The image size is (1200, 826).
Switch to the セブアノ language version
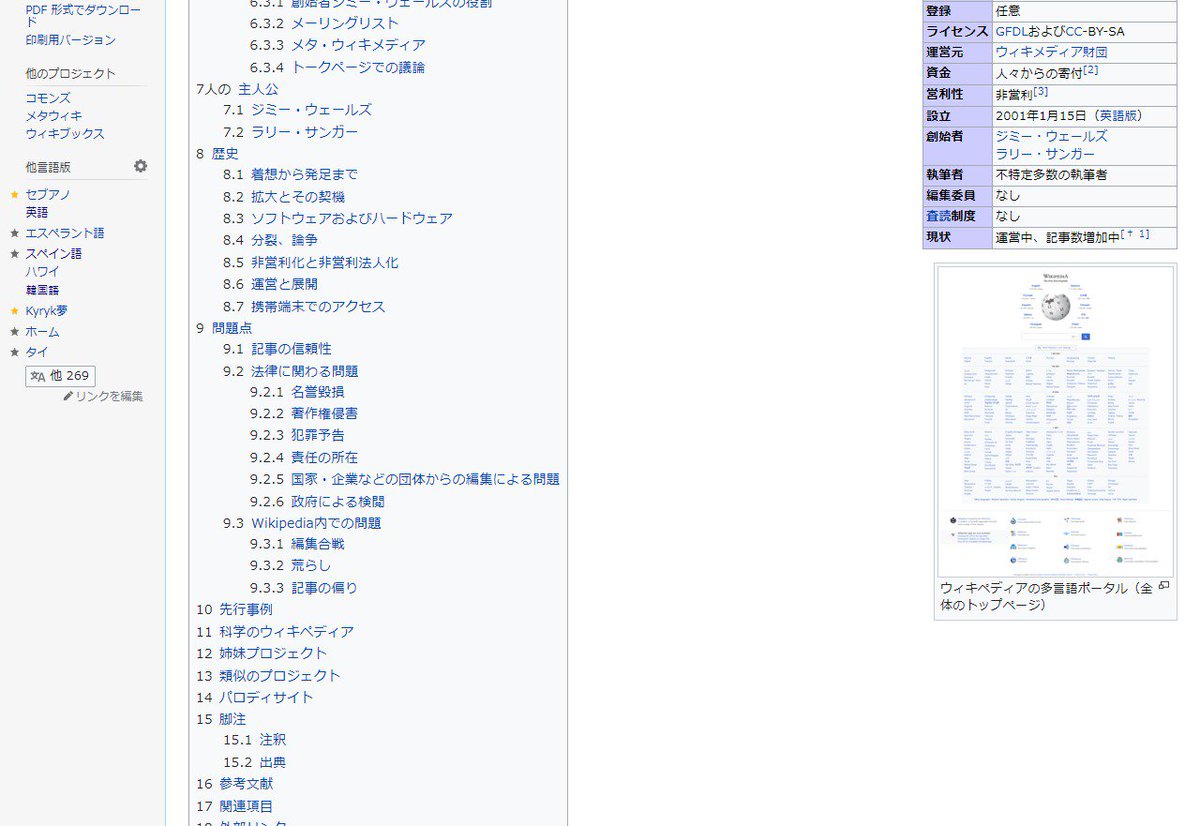(48, 194)
